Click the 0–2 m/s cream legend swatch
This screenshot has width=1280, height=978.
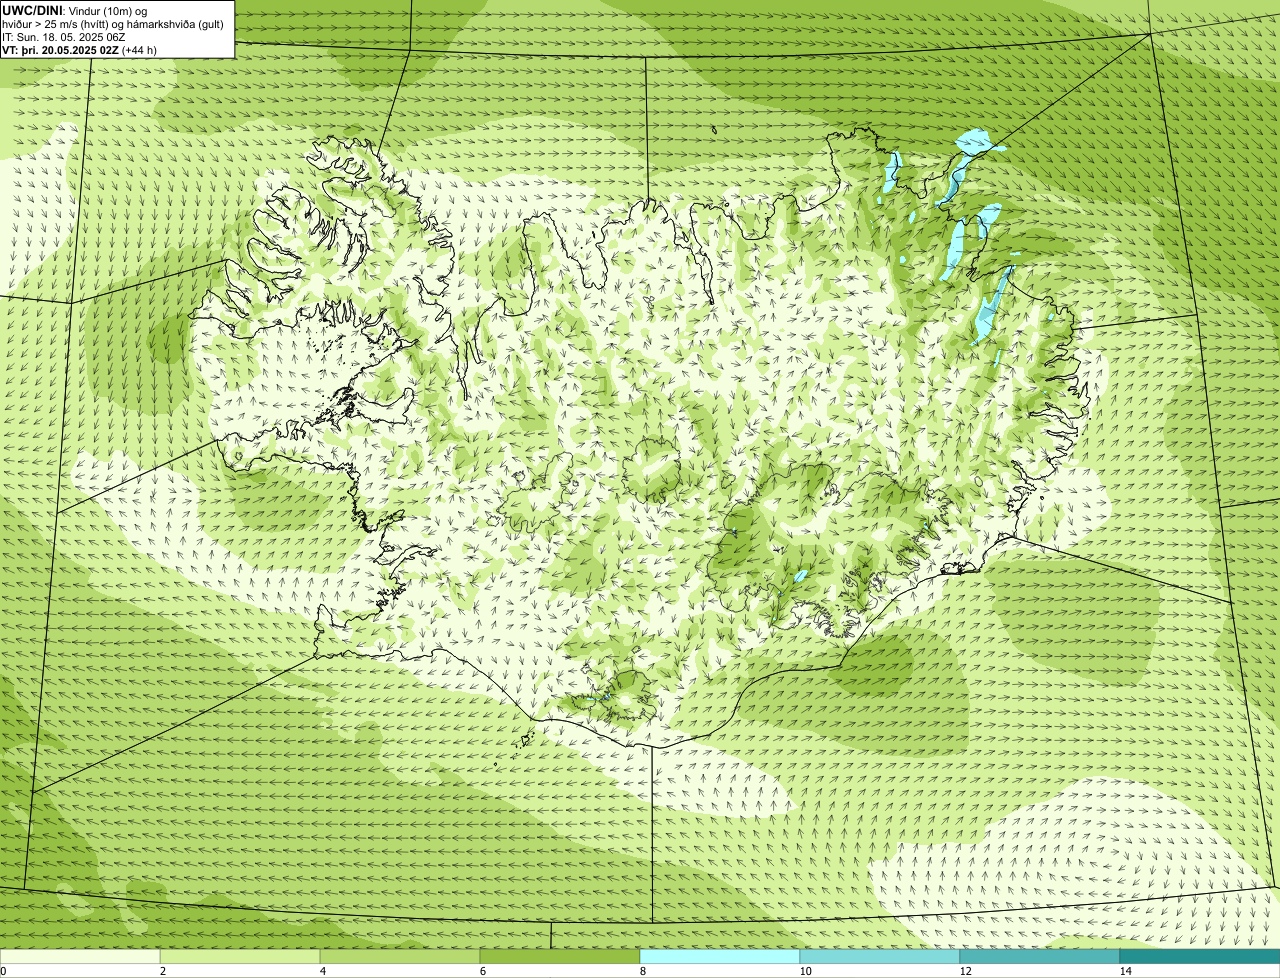tap(80, 956)
